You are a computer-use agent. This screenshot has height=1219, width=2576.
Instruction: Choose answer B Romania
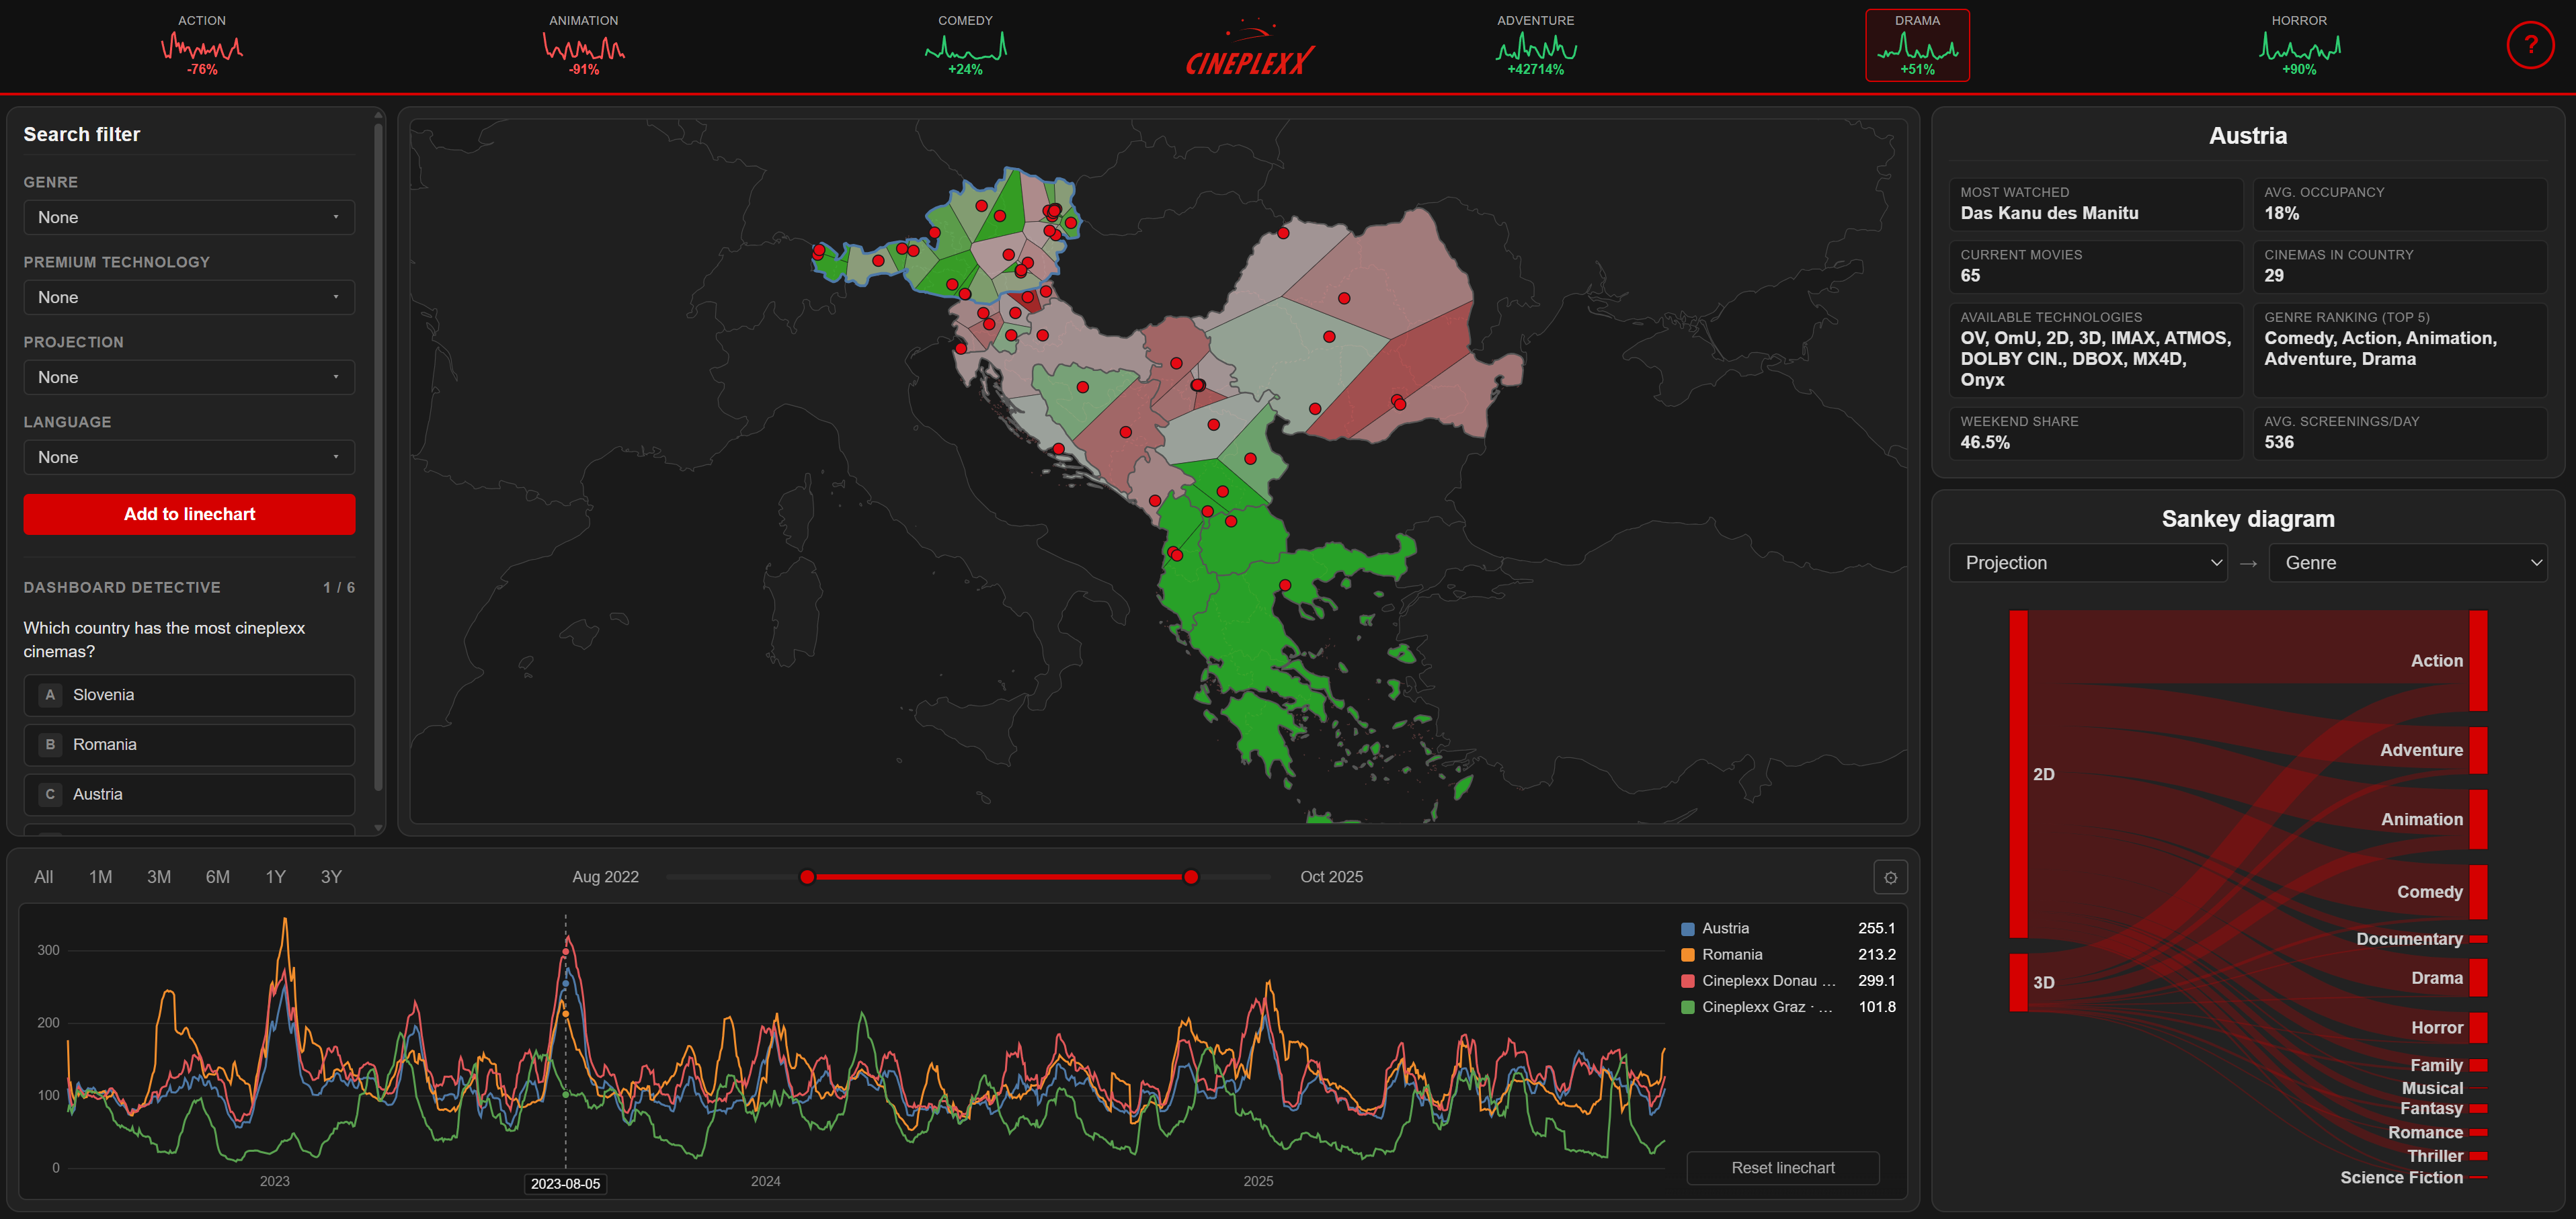(189, 745)
